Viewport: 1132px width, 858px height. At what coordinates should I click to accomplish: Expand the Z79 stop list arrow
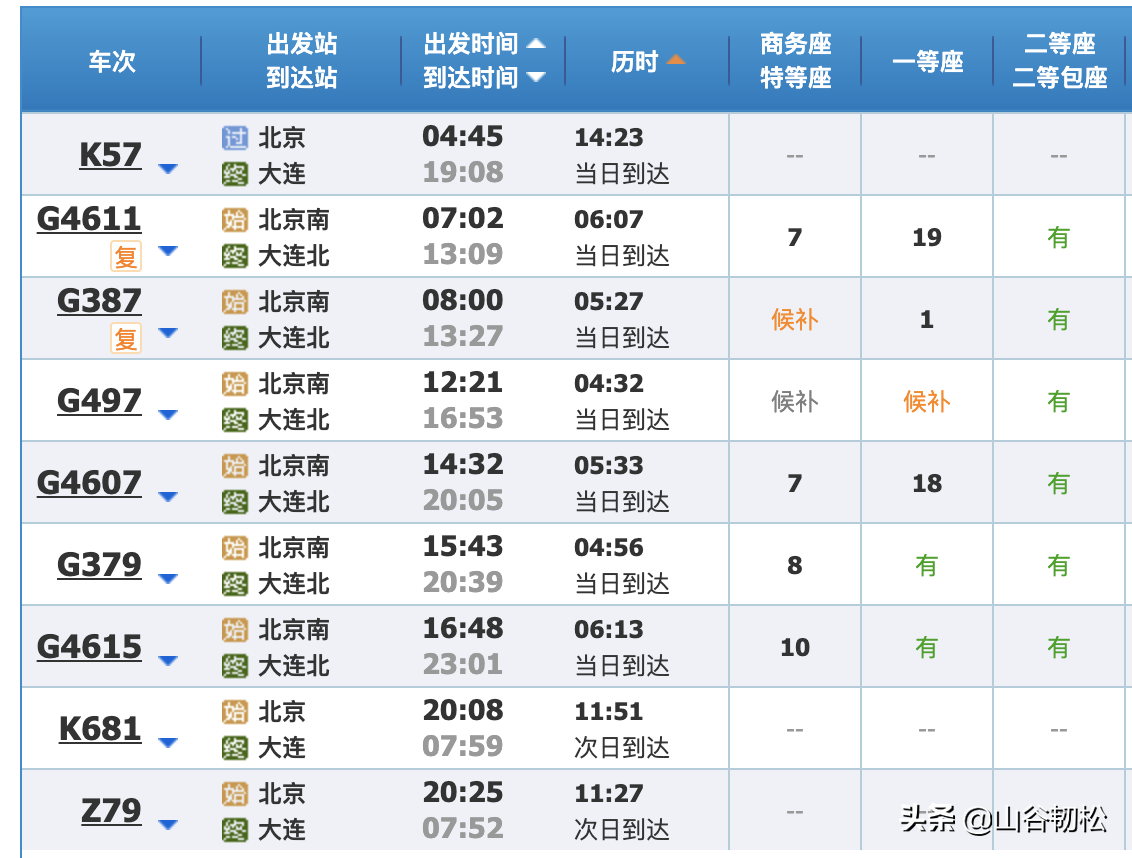167,825
